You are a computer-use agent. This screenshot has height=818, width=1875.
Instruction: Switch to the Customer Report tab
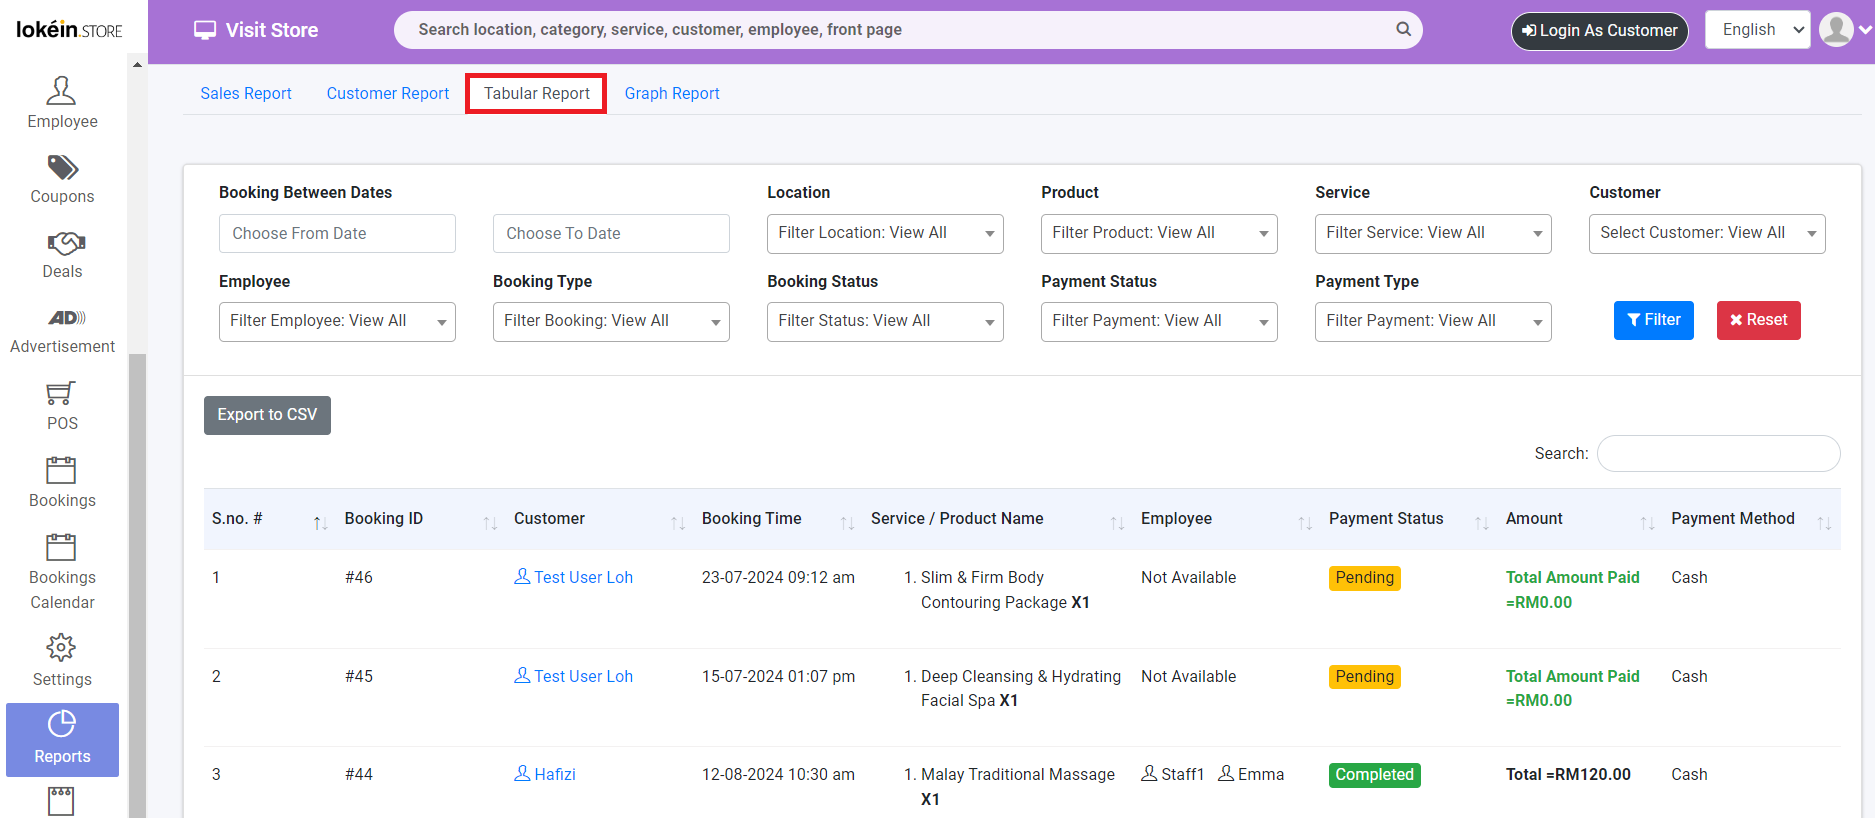click(388, 93)
